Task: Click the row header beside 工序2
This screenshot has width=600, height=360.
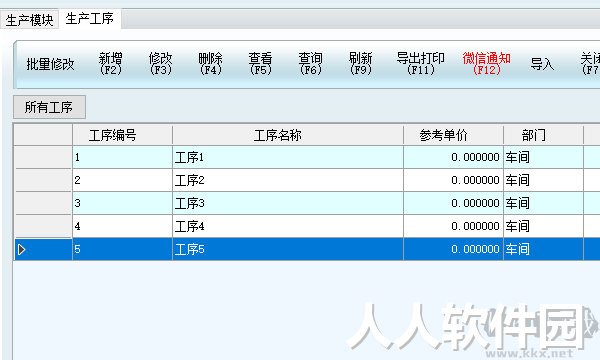Action: [x=43, y=180]
